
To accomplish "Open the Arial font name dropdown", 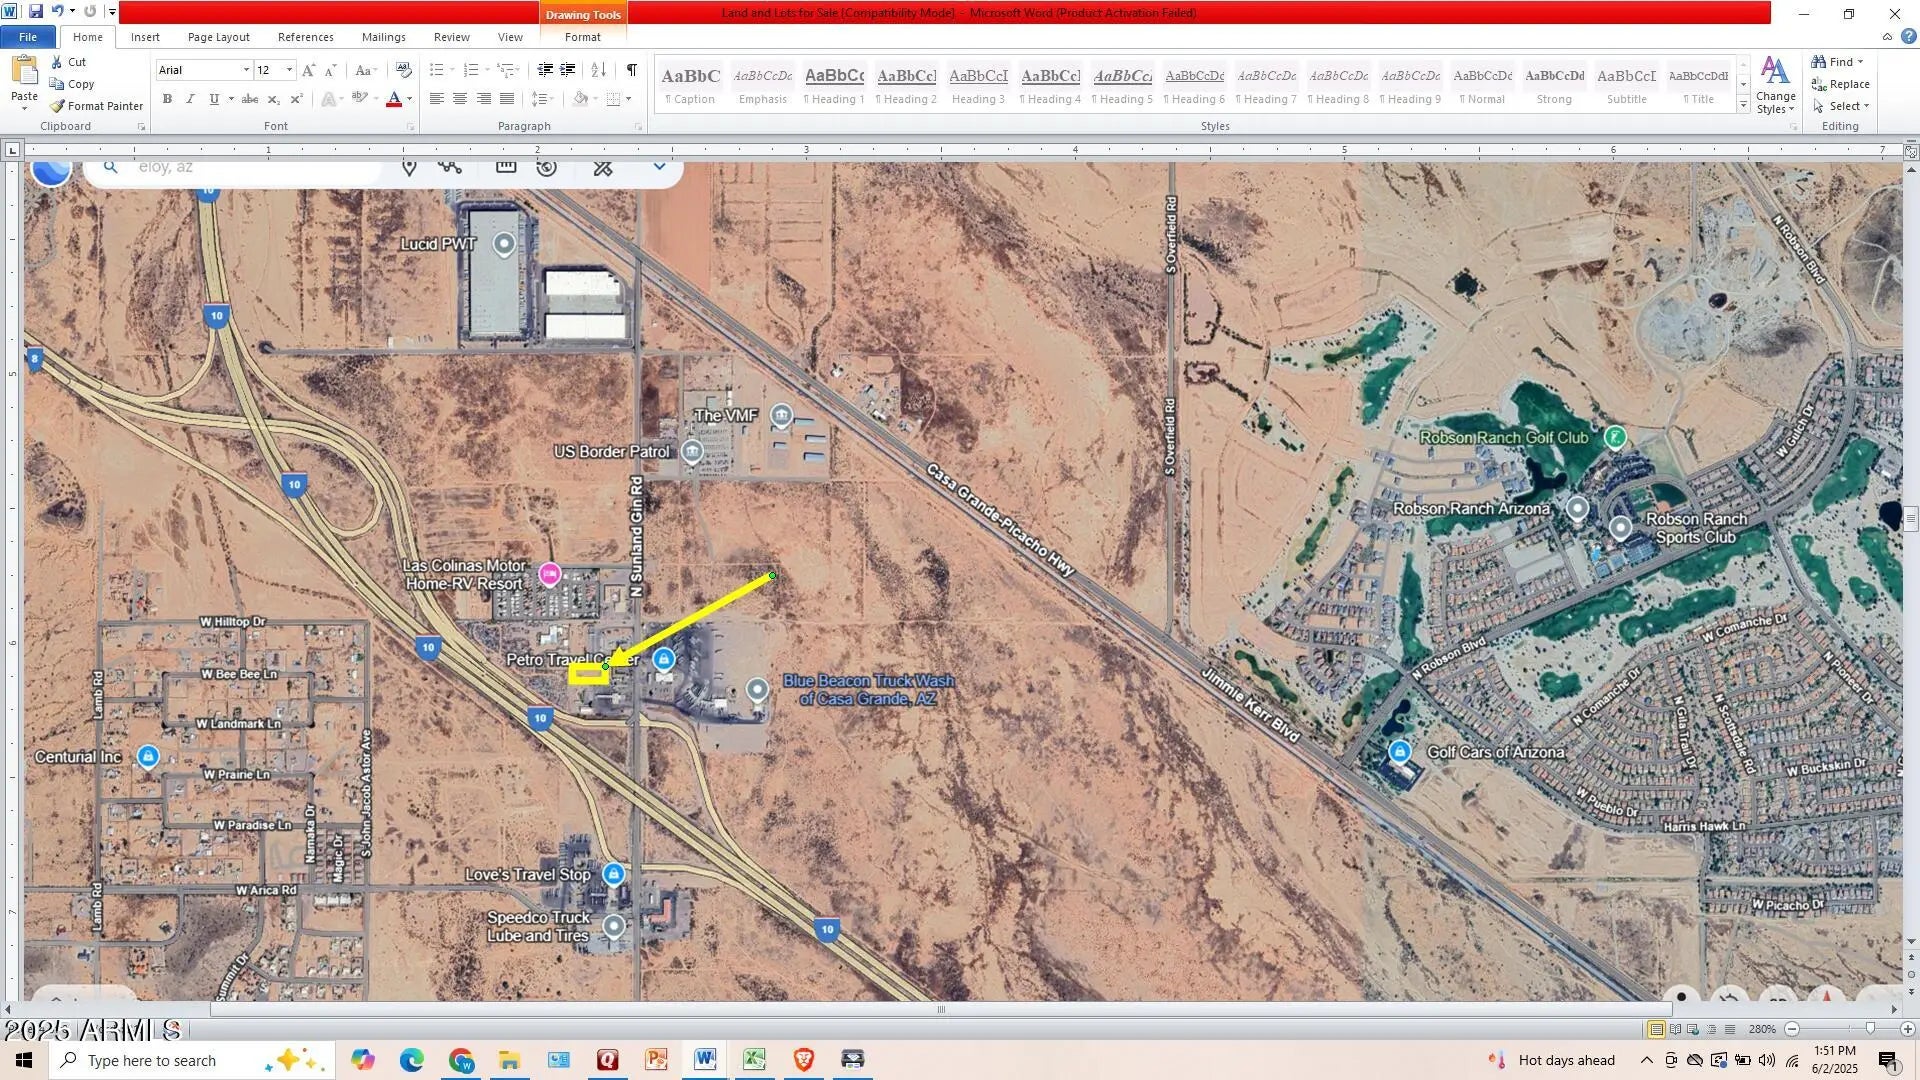I will 246,70.
